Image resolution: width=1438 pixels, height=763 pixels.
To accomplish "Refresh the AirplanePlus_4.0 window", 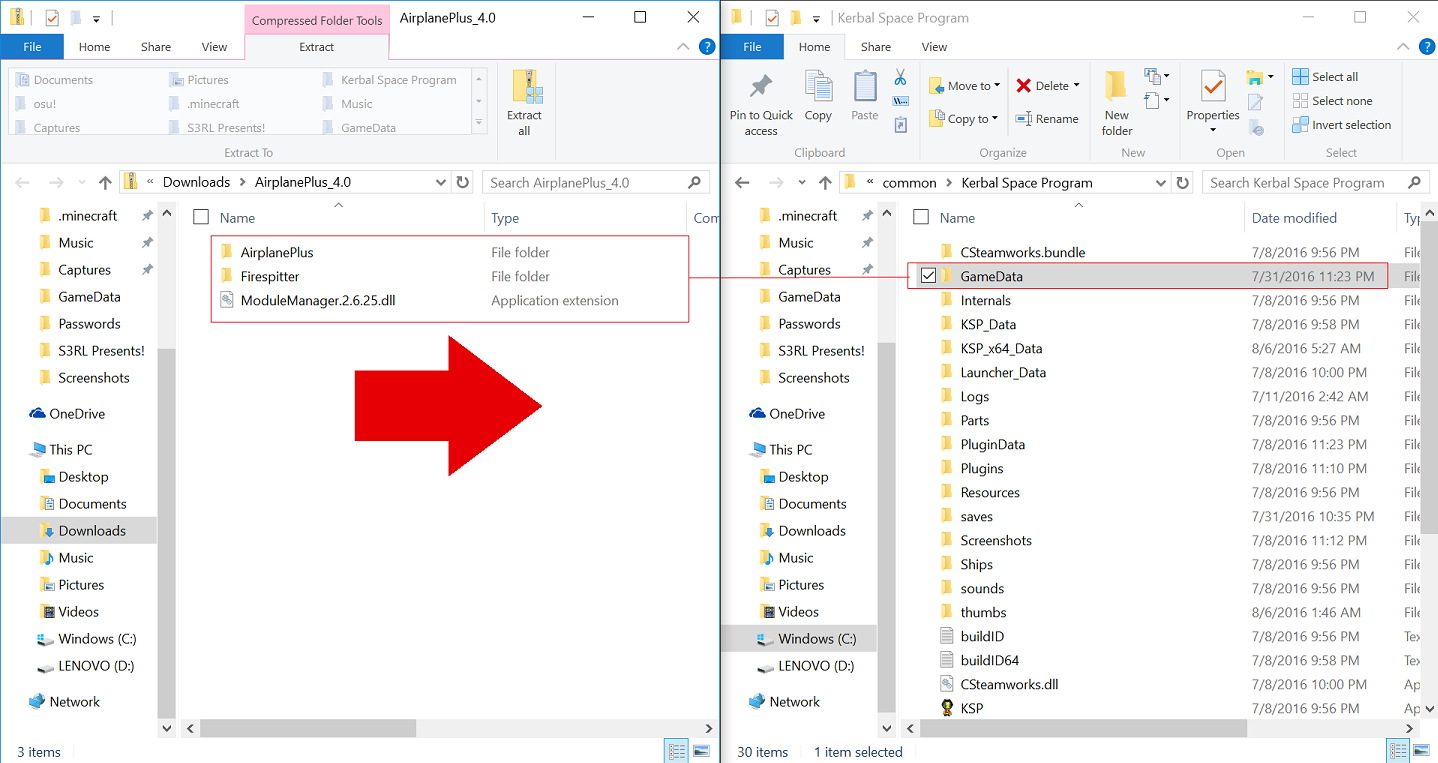I will point(462,182).
